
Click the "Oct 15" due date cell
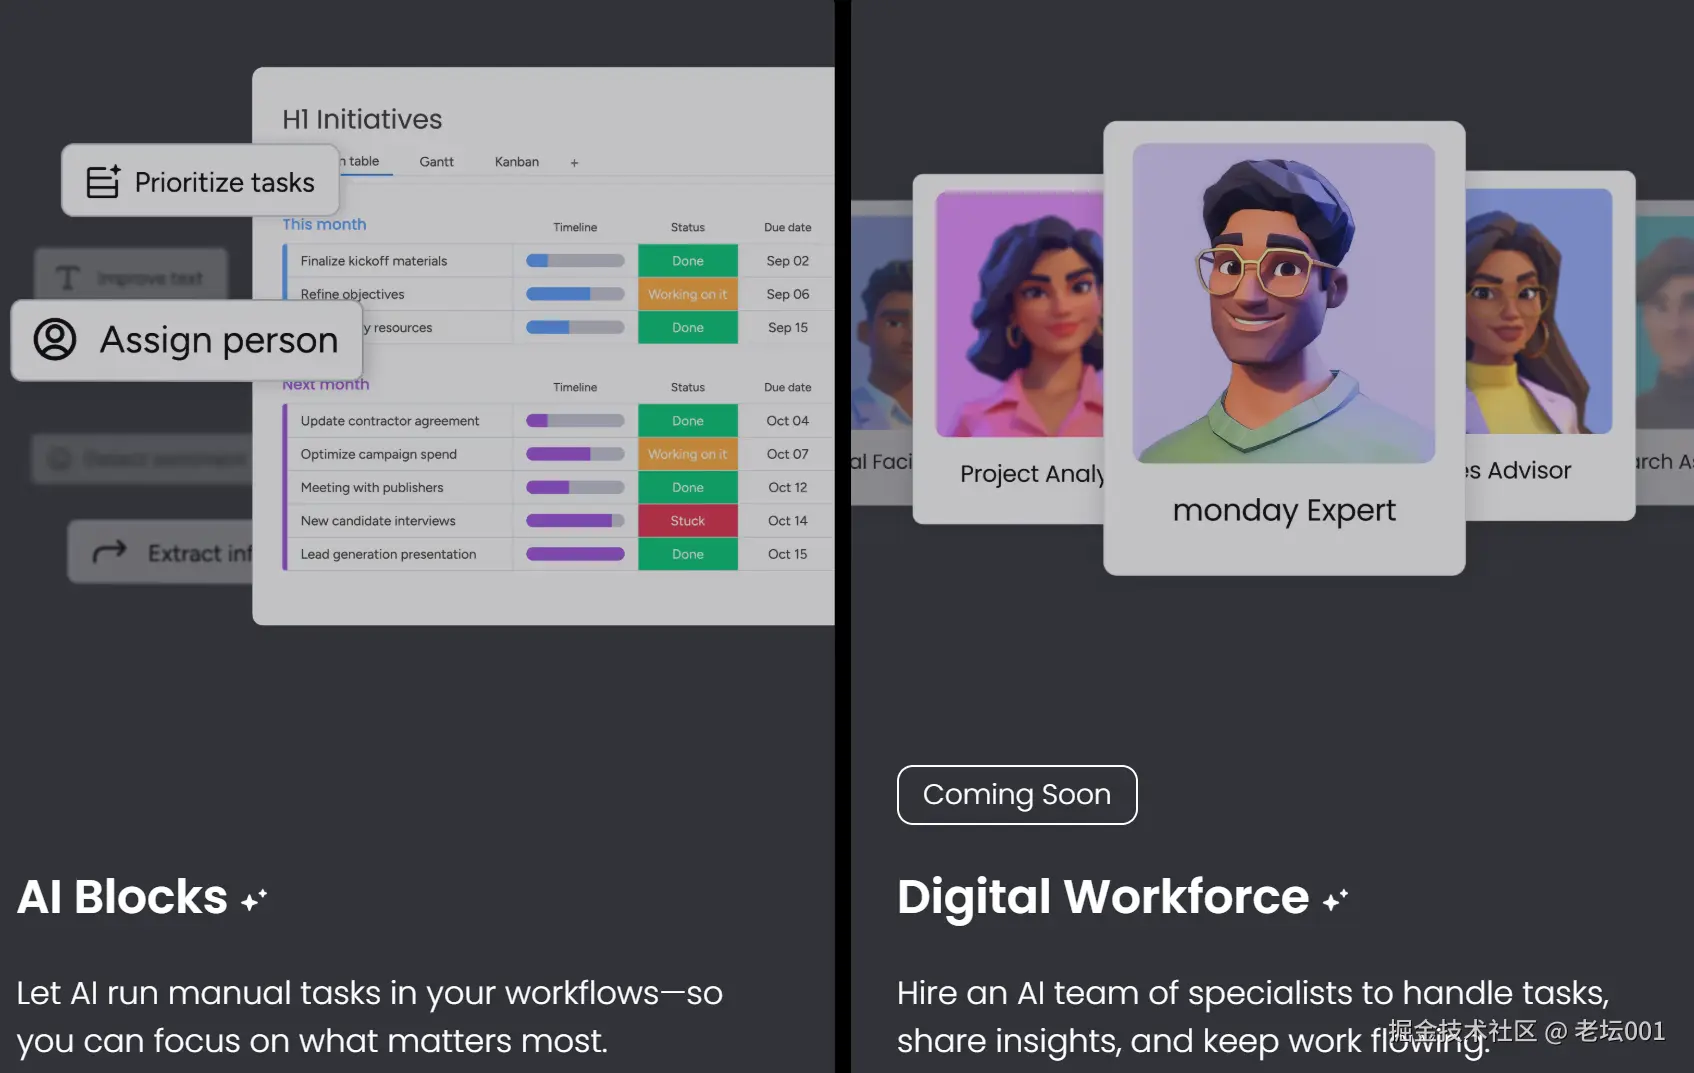[788, 554]
